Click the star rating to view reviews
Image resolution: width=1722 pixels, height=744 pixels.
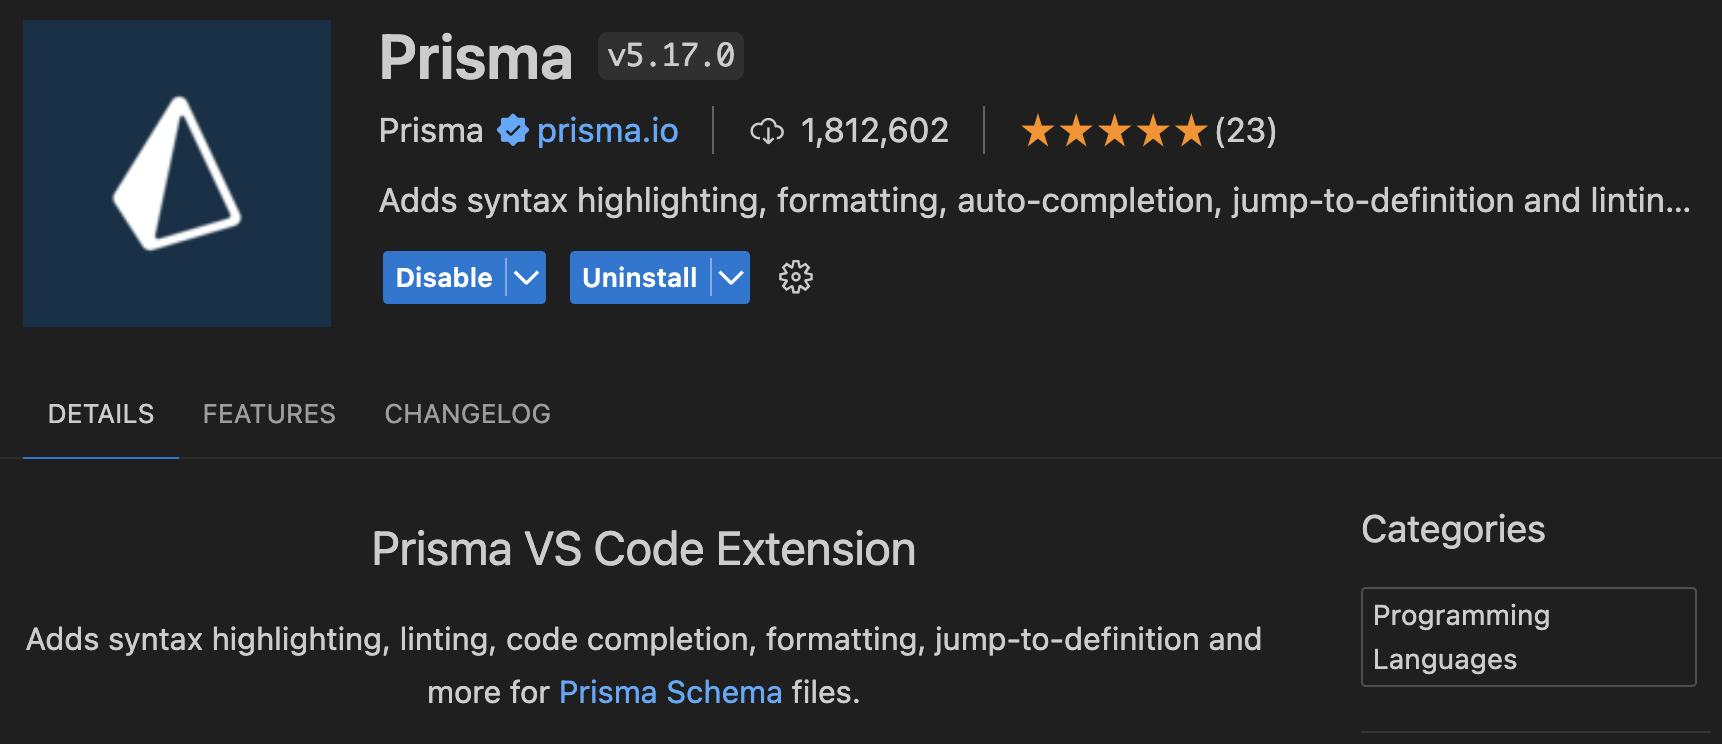point(1113,130)
